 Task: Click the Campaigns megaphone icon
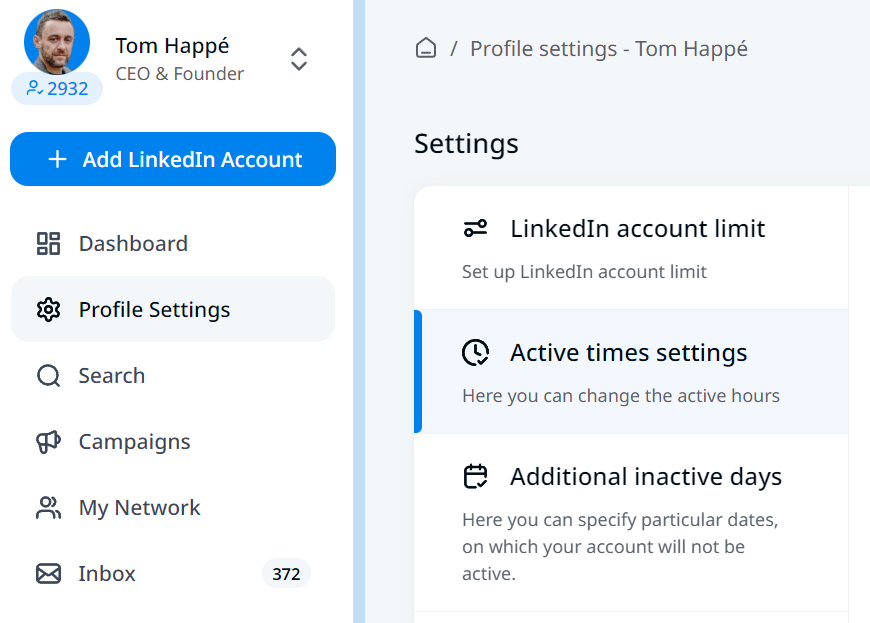[x=48, y=442]
